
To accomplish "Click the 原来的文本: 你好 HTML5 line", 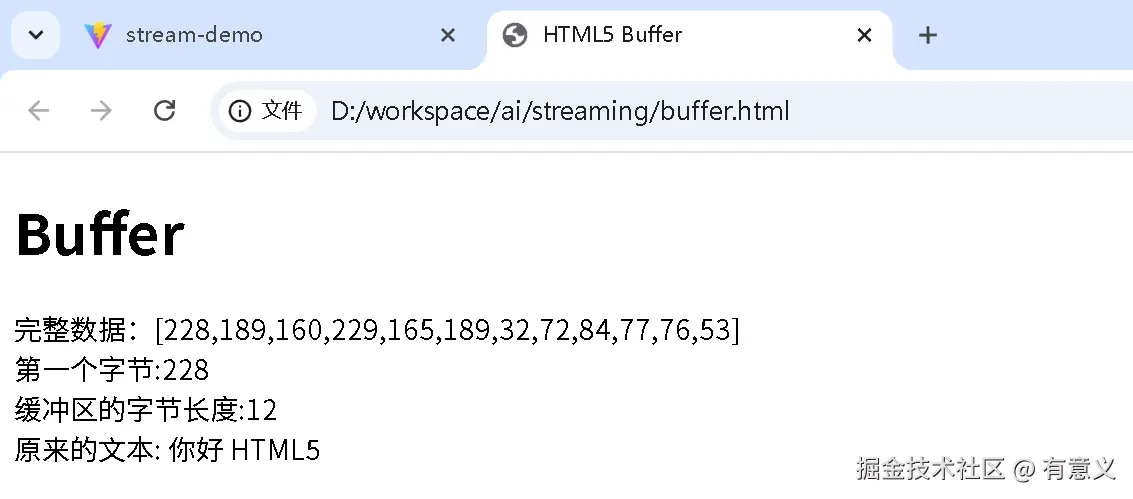I will point(167,450).
